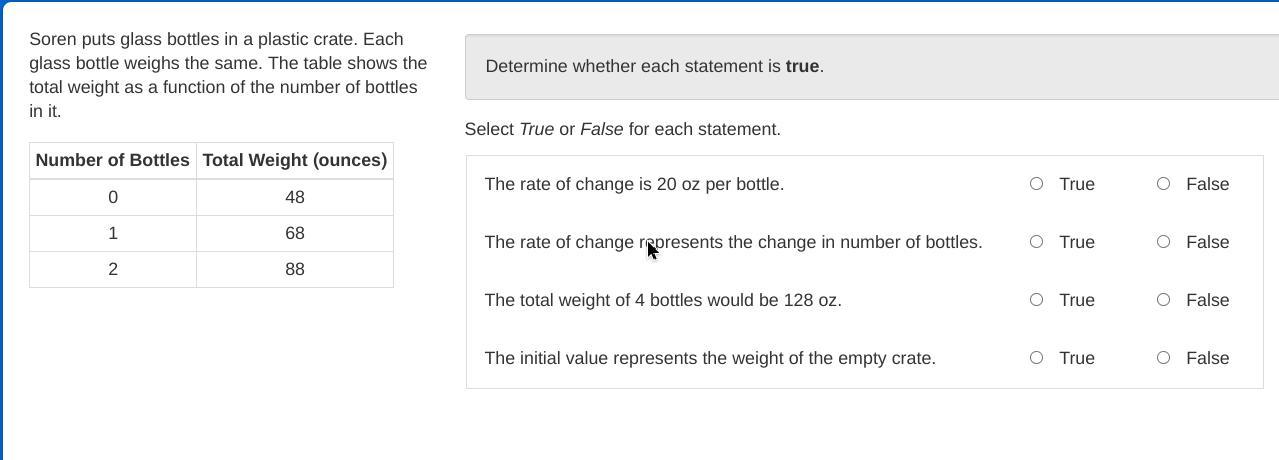Screen dimensions: 1279x460
Task: Click the table cell showing 48
Action: tap(294, 197)
